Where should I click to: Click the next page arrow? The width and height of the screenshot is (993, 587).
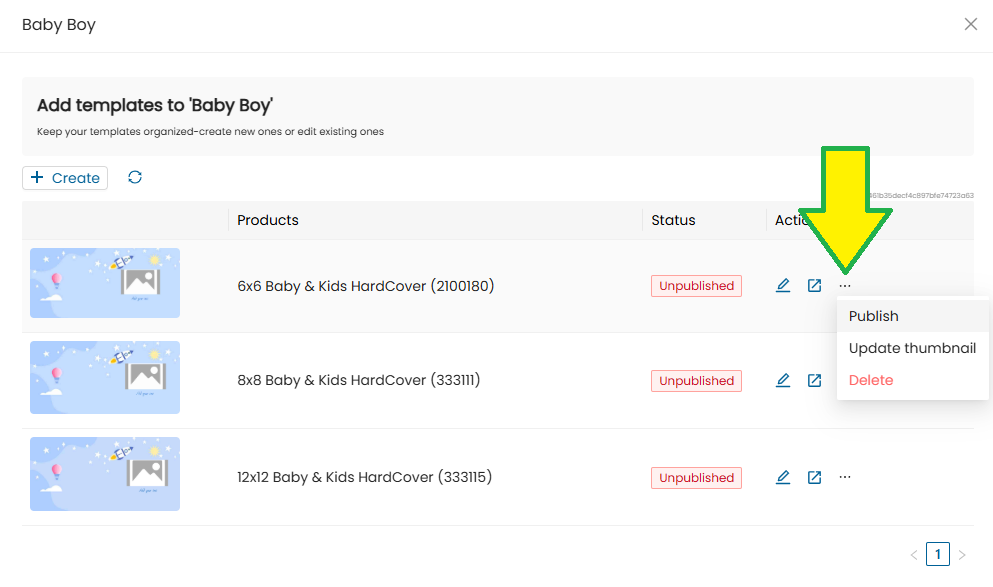tap(962, 554)
